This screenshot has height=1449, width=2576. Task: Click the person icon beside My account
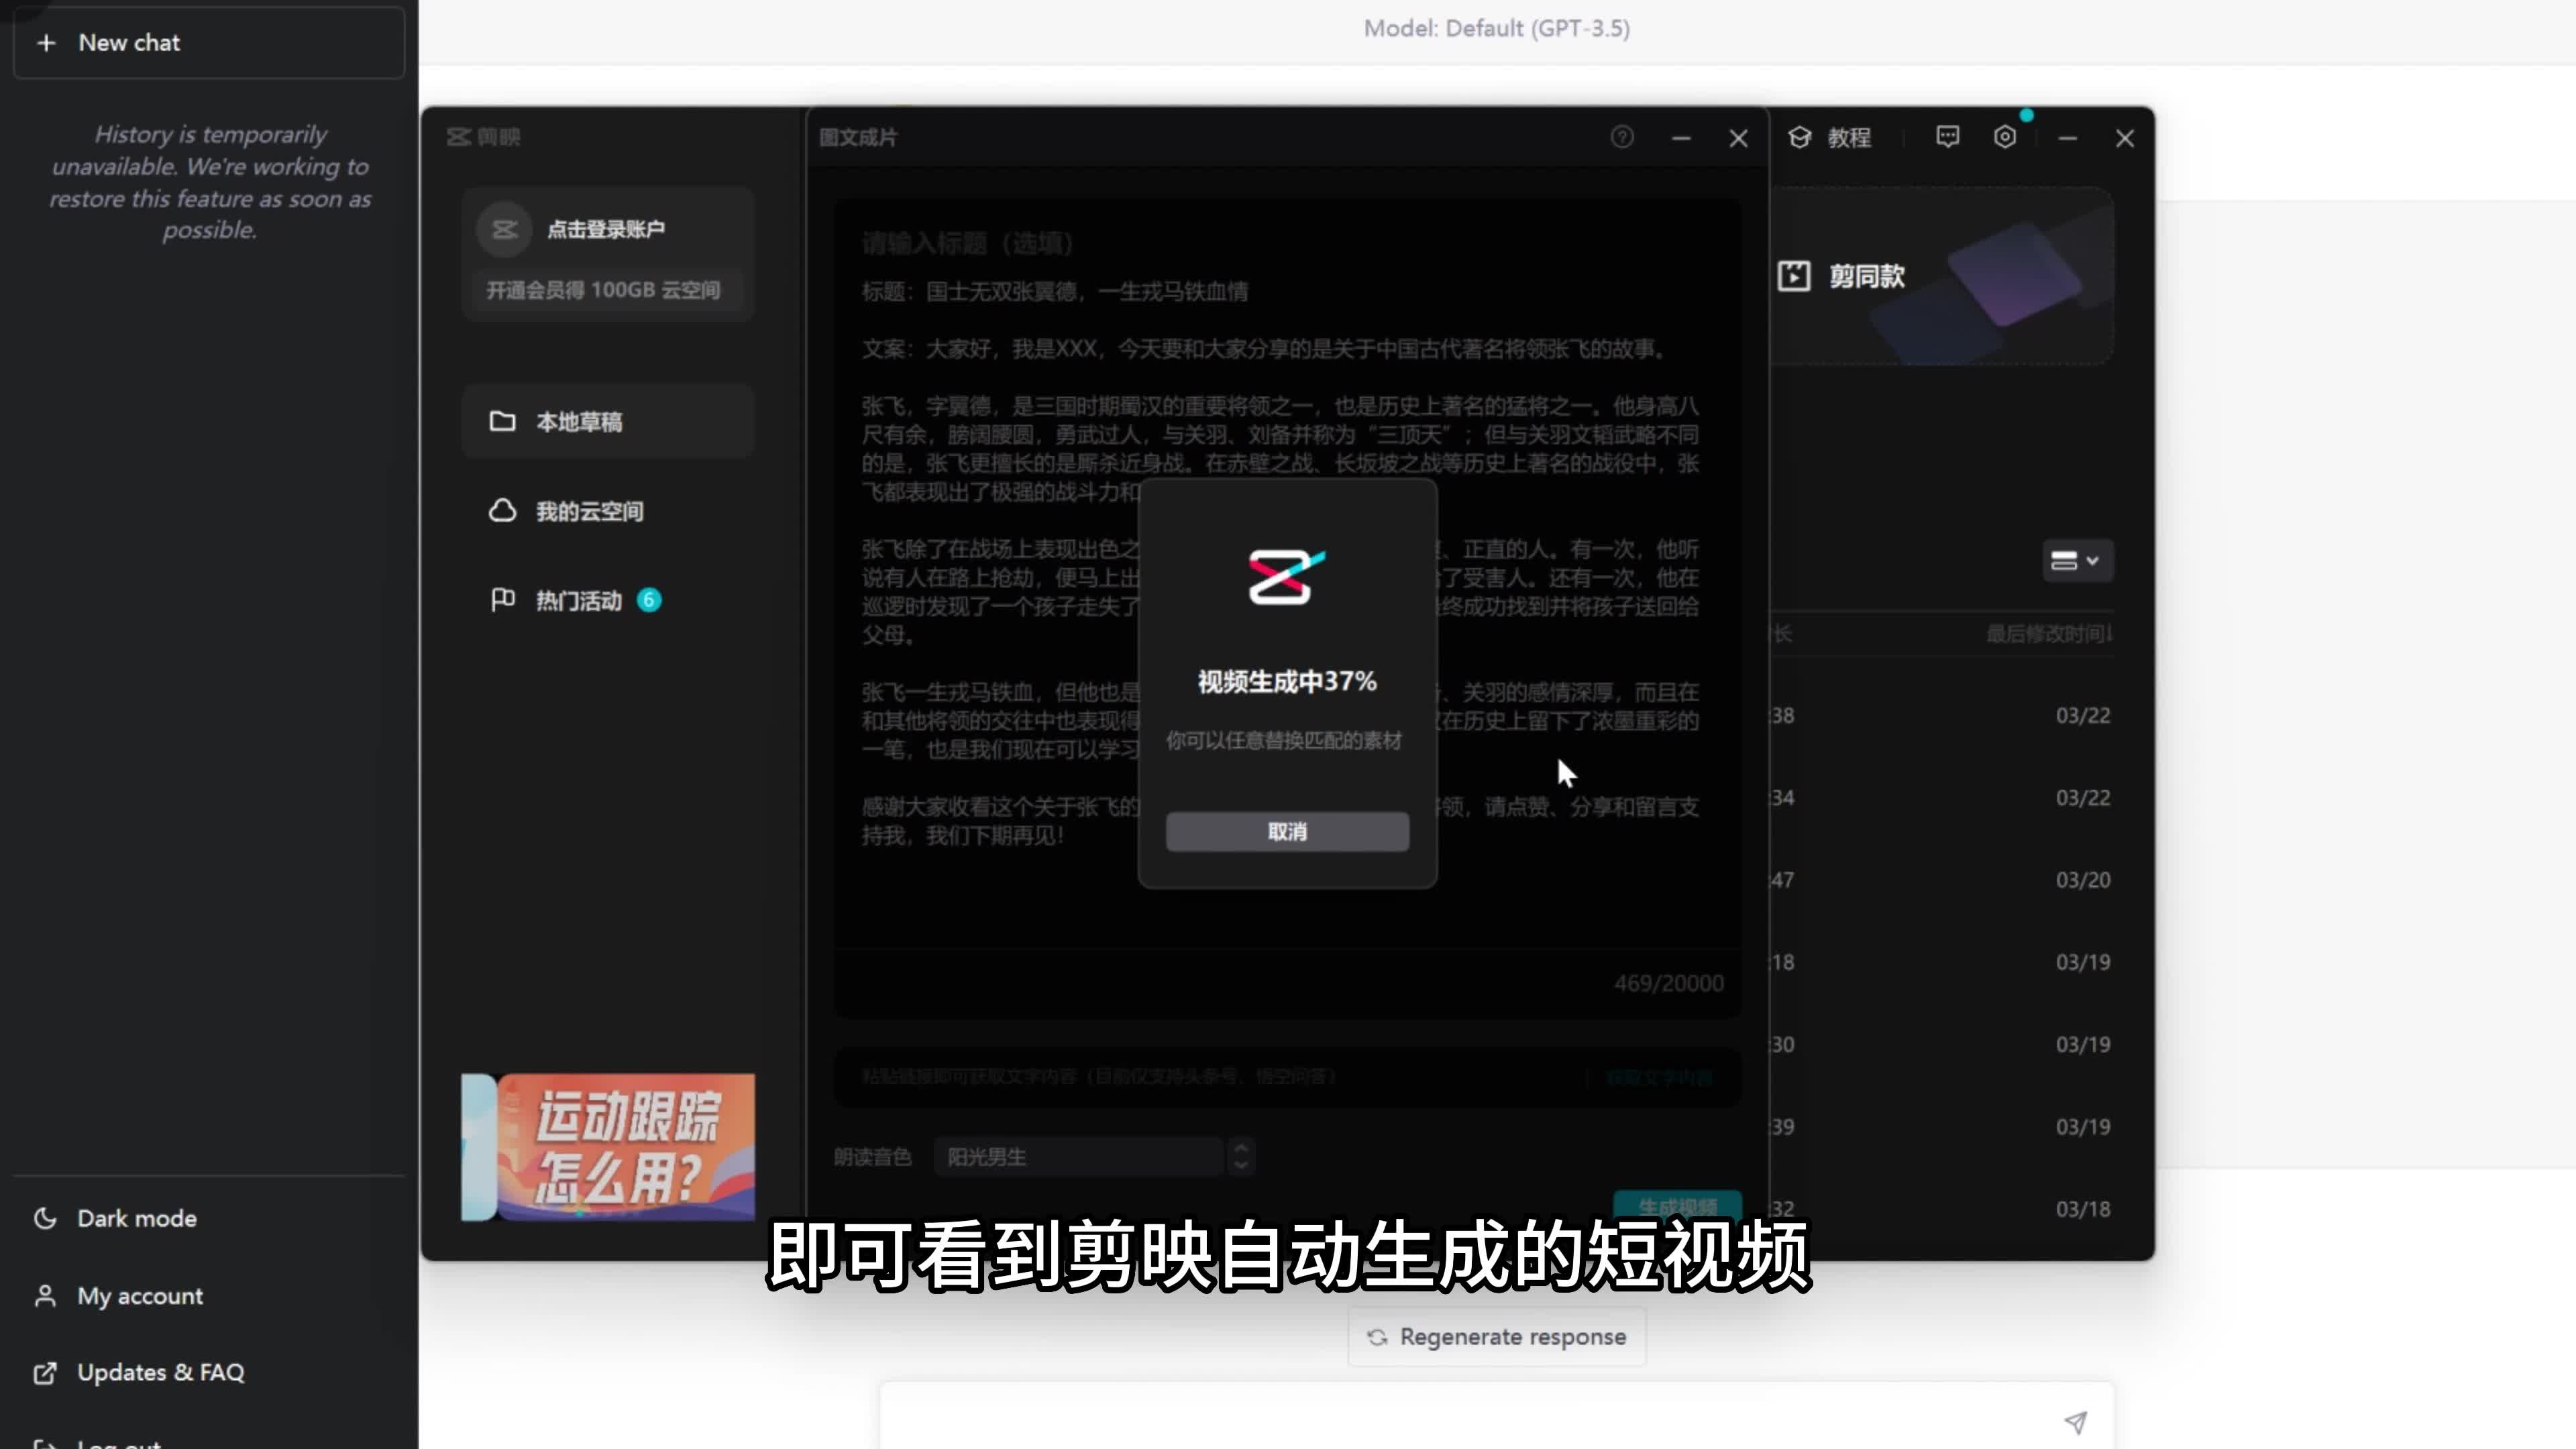pos(45,1295)
